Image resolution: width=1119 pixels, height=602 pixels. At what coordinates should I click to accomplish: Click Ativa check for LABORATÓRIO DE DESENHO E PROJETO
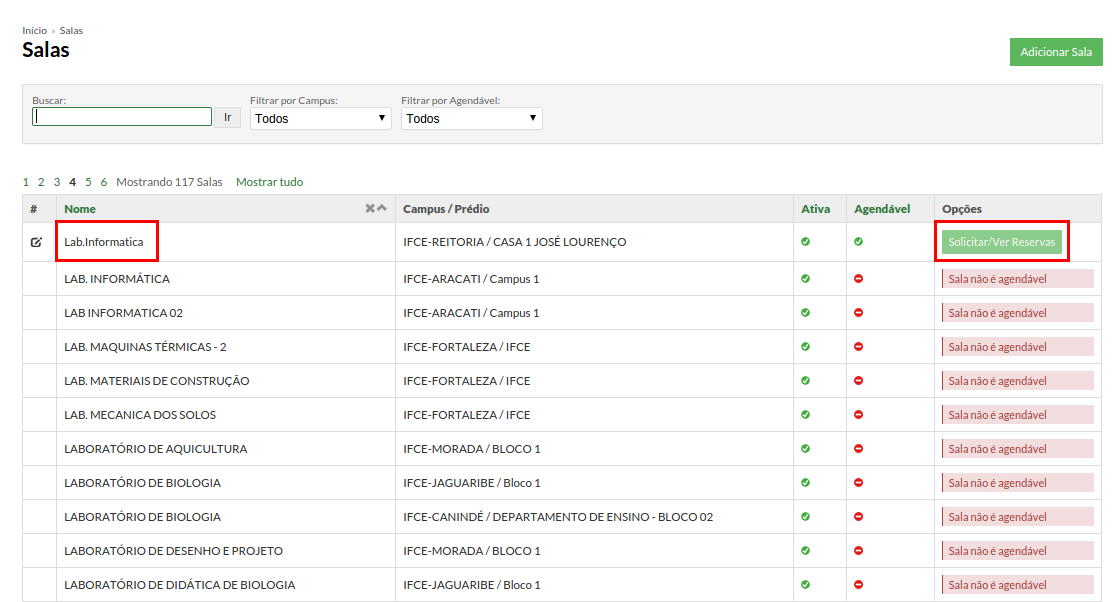(x=806, y=551)
